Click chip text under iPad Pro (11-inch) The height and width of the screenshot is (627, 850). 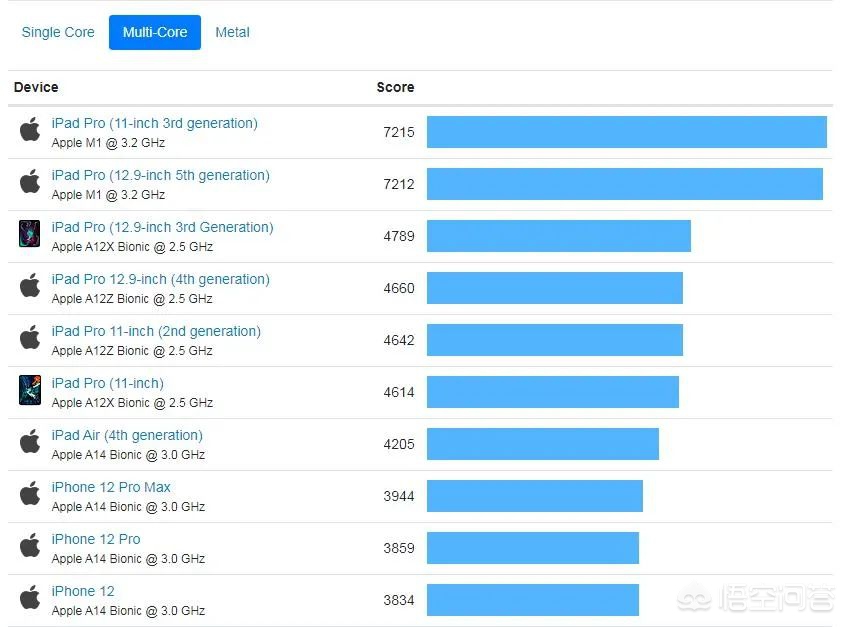pos(132,403)
